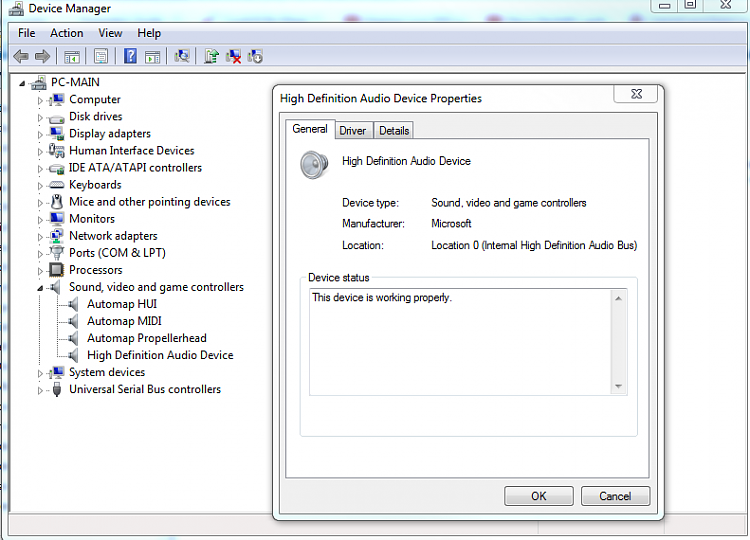The width and height of the screenshot is (750, 540).
Task: Click the Processors chip icon
Action: click(56, 270)
